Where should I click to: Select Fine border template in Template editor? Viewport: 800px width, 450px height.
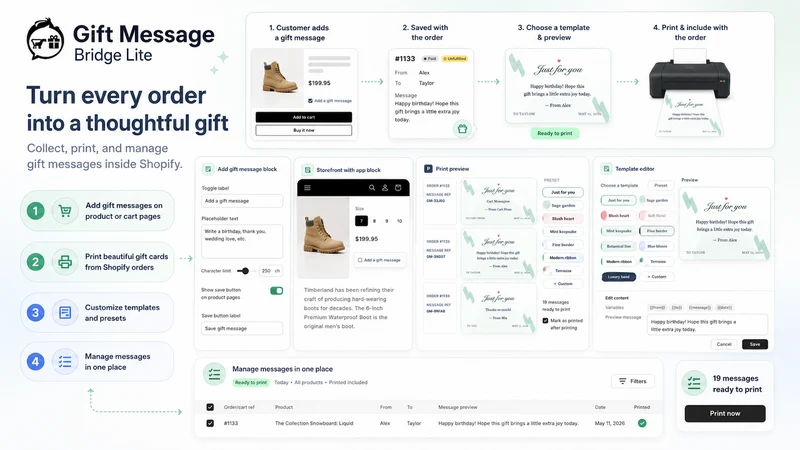(x=657, y=231)
